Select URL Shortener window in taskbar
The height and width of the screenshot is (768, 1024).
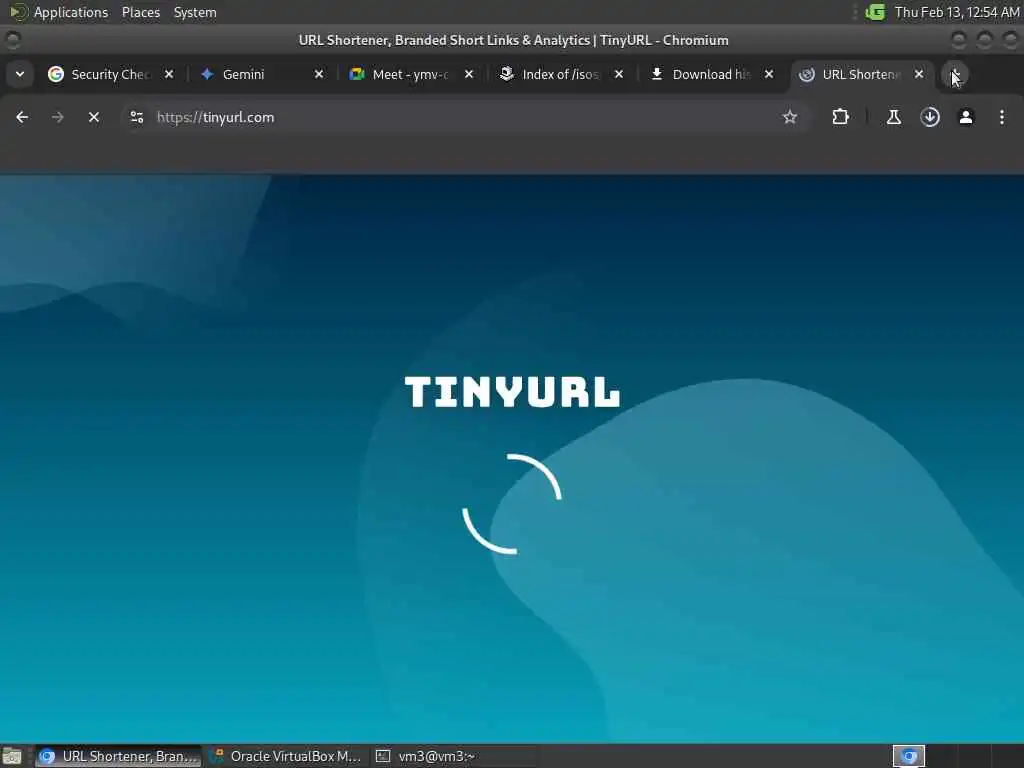tap(118, 756)
